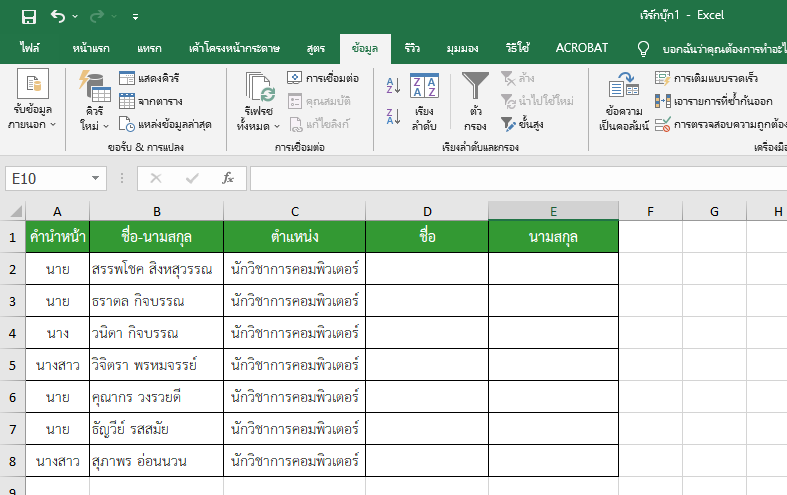The width and height of the screenshot is (787, 495).
Task: Select column C header
Action: coord(295,211)
